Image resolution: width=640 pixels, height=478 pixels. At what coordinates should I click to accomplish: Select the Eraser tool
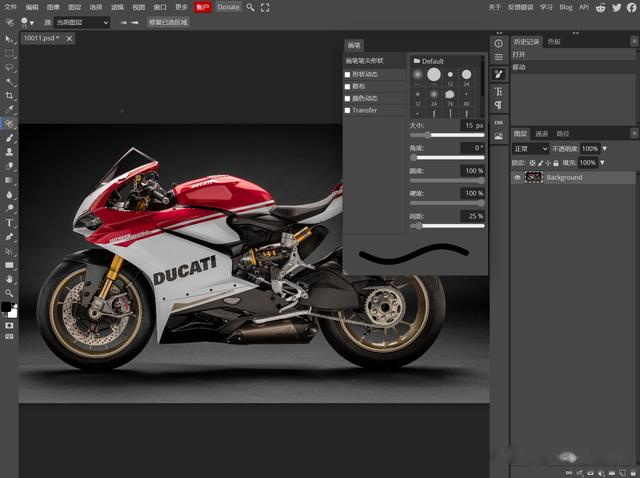[9, 166]
